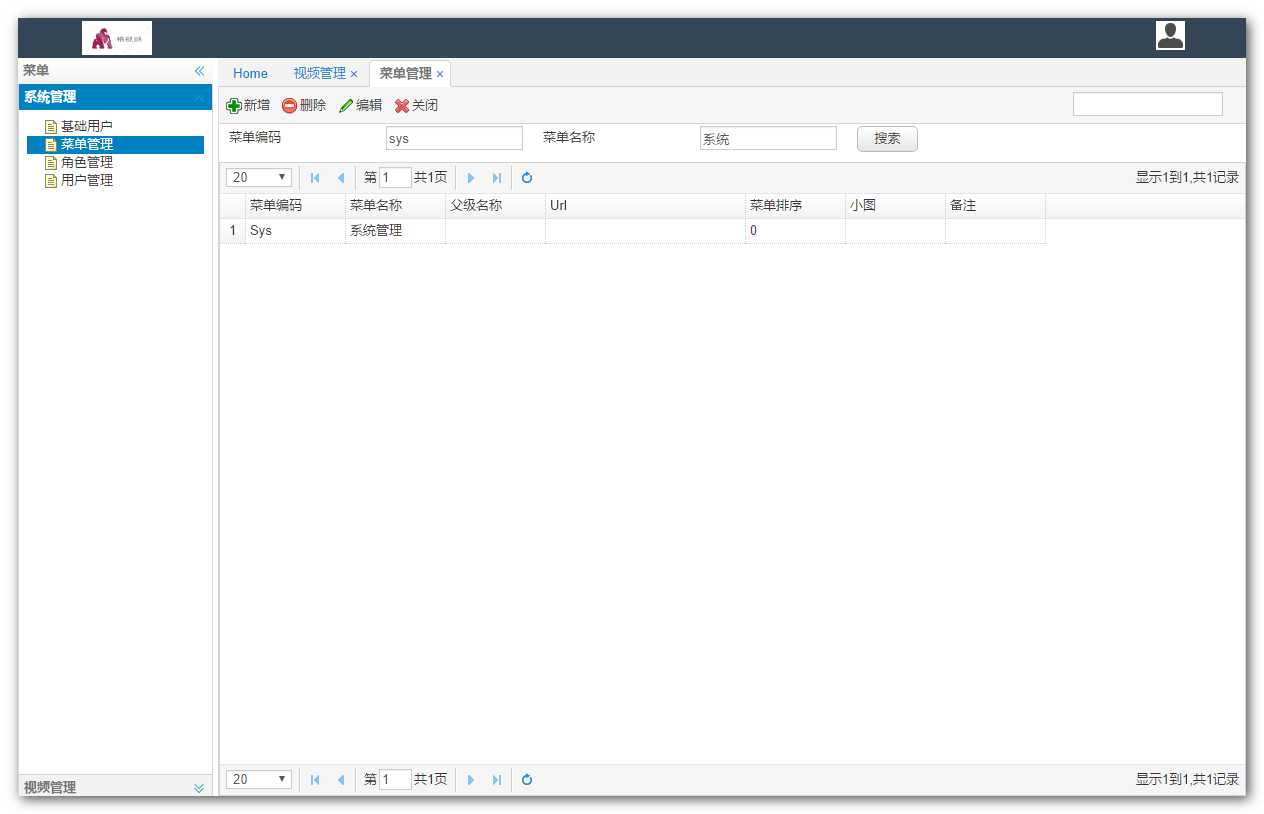The image size is (1264, 814).
Task: Click the 关闭 toolbar button
Action: tap(416, 105)
